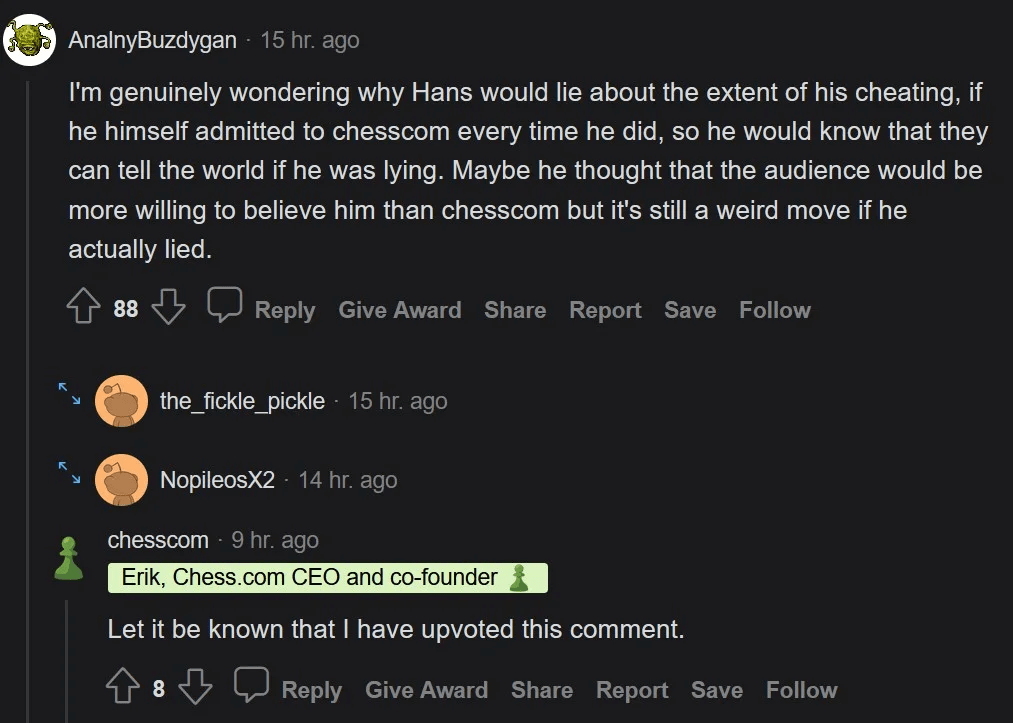Downvote AnalnyBuzdygan's comment
This screenshot has height=723, width=1013.
tap(168, 309)
